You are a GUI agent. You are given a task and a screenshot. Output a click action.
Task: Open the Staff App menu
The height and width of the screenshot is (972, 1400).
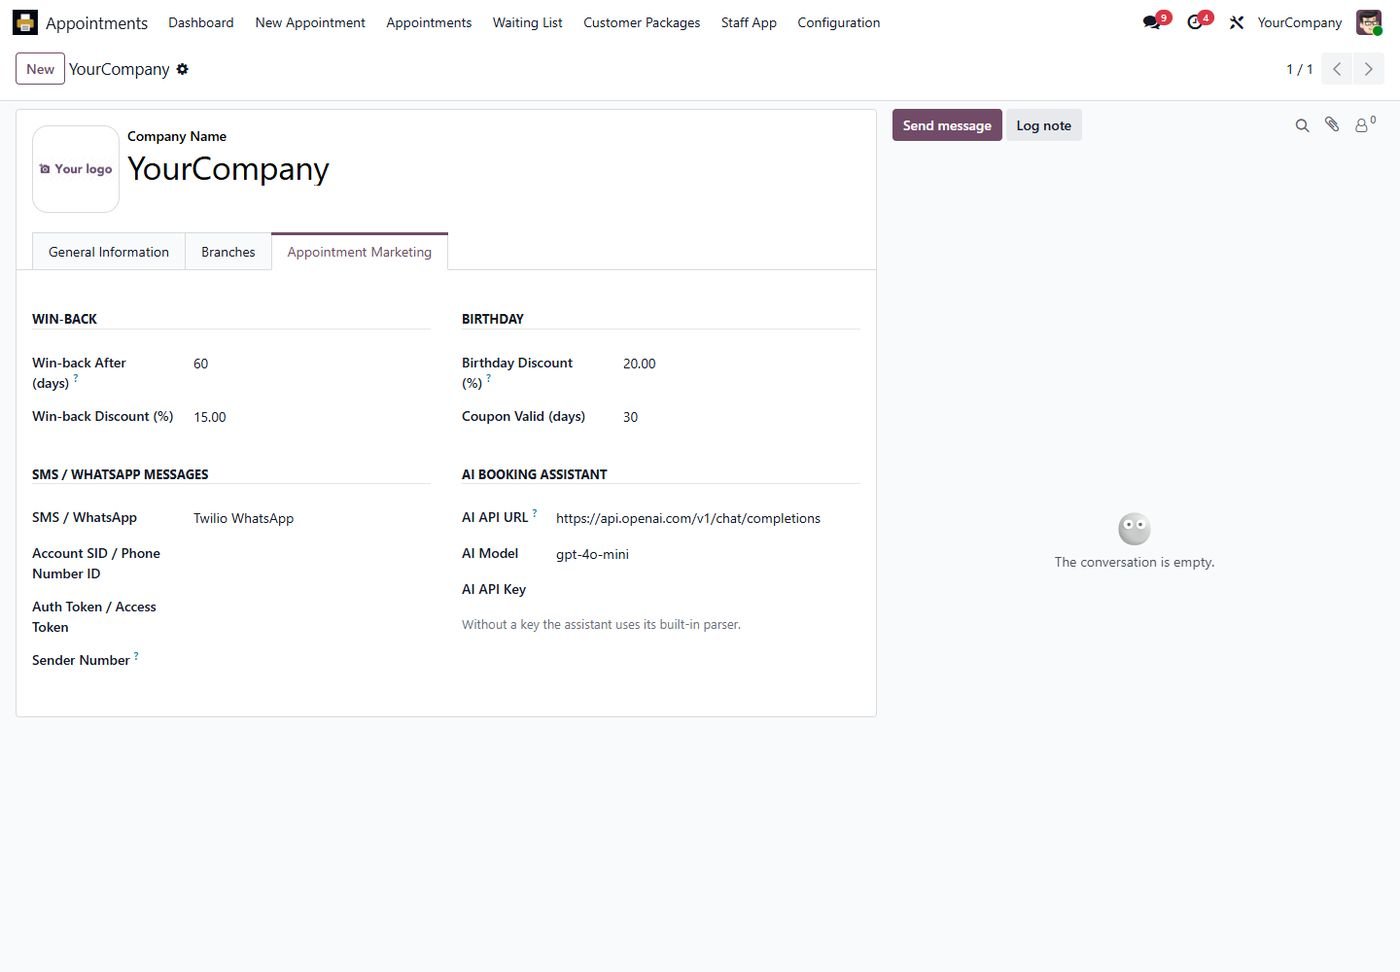[748, 22]
